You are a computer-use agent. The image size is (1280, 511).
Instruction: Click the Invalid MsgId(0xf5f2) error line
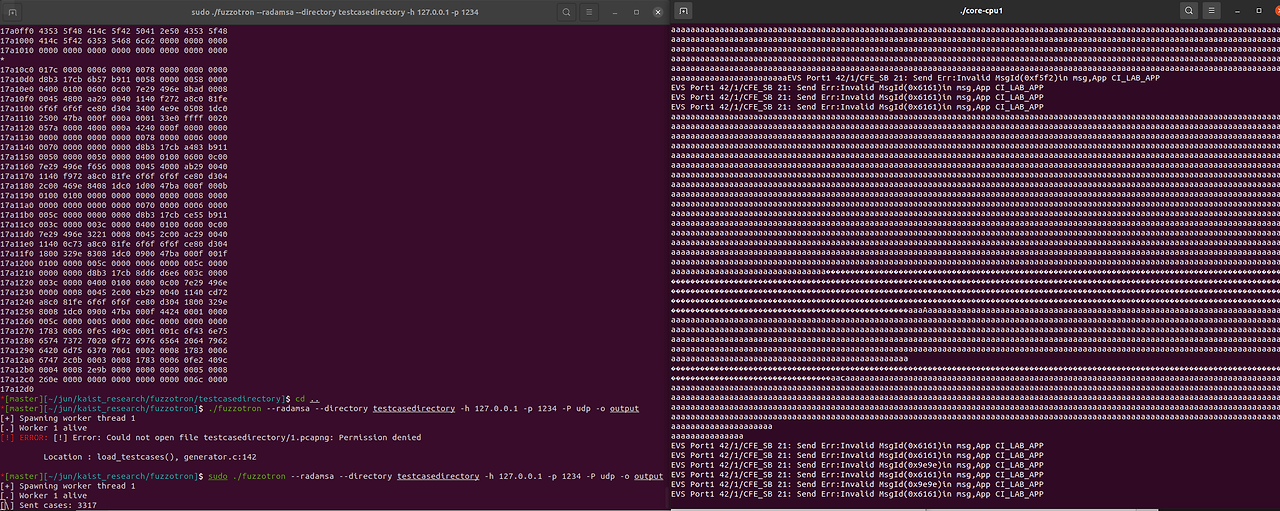click(x=974, y=78)
